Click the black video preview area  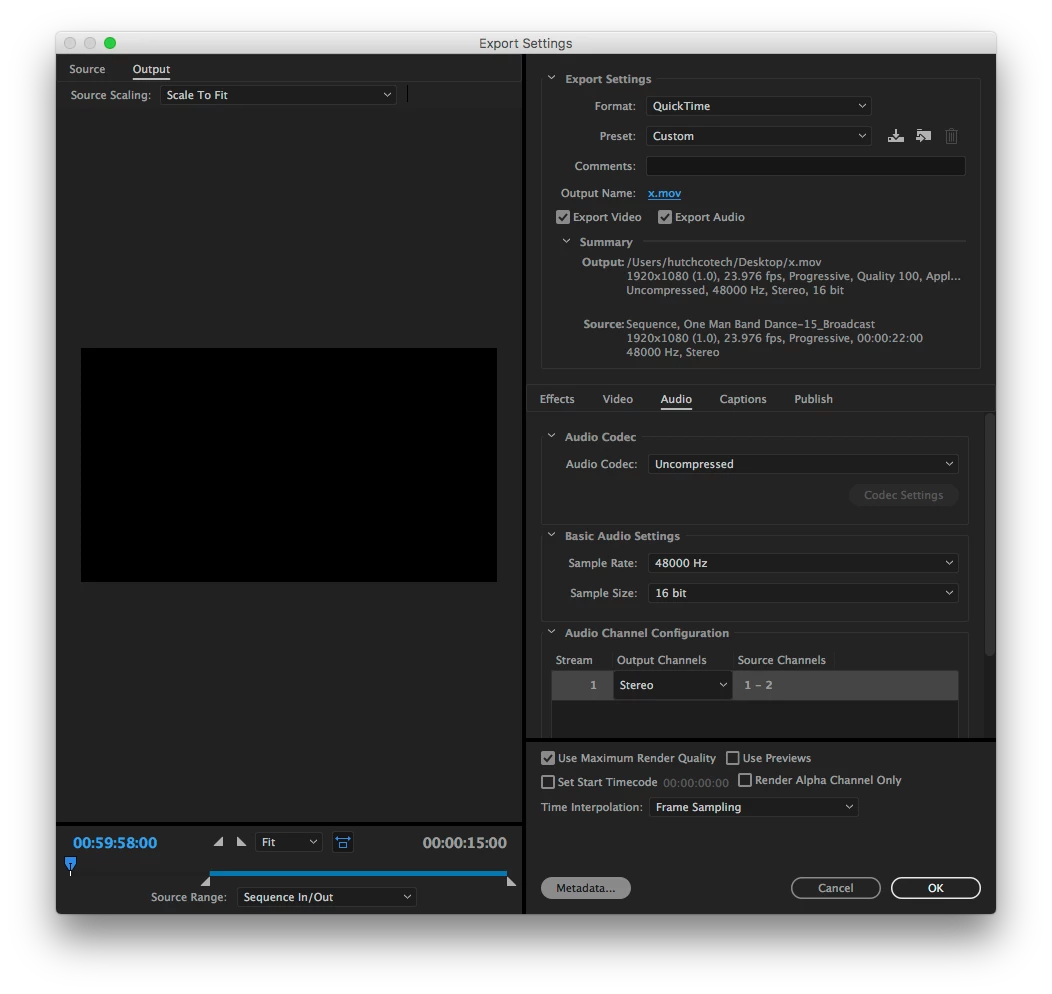coord(288,465)
